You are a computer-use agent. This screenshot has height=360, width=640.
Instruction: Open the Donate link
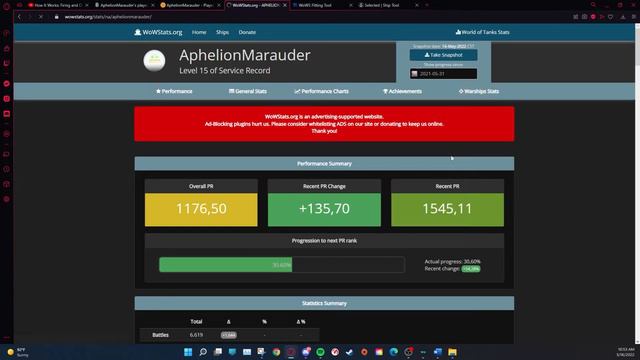(x=247, y=32)
